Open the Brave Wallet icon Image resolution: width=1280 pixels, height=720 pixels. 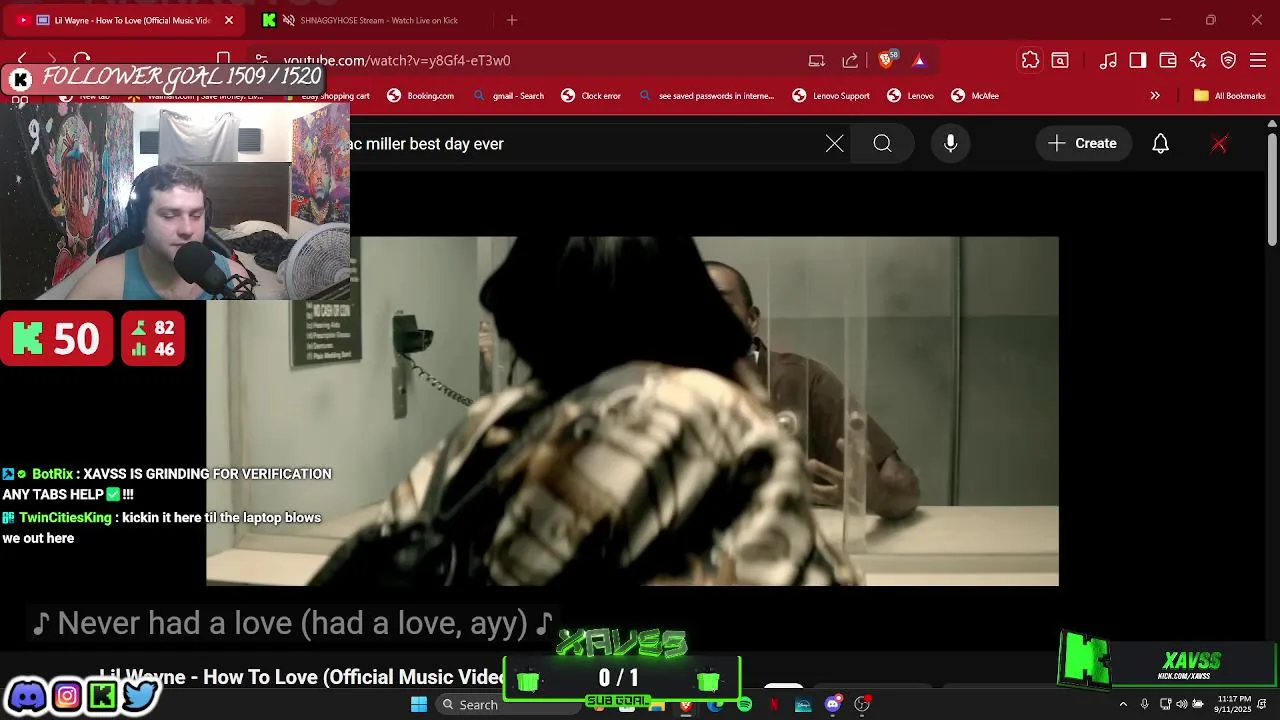point(1168,60)
